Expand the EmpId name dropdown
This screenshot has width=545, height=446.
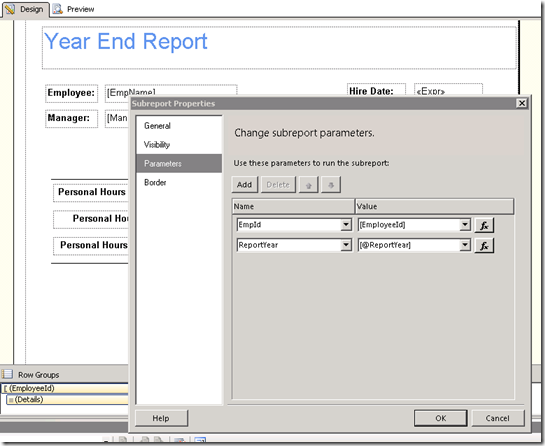coord(346,225)
